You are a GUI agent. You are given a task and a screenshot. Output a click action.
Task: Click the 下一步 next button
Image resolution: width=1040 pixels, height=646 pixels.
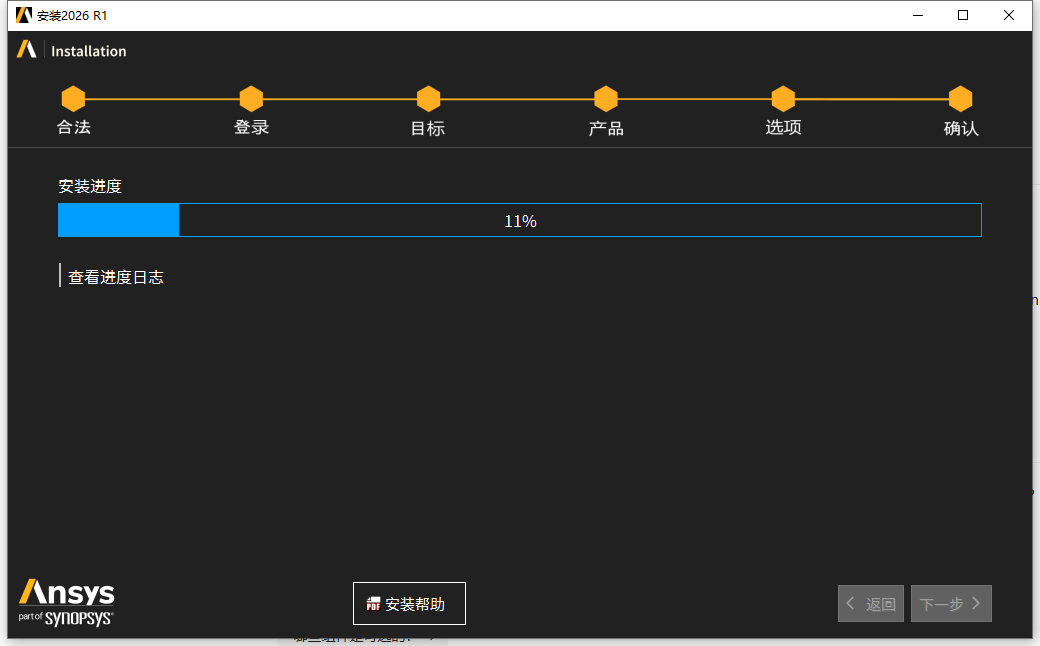point(951,603)
